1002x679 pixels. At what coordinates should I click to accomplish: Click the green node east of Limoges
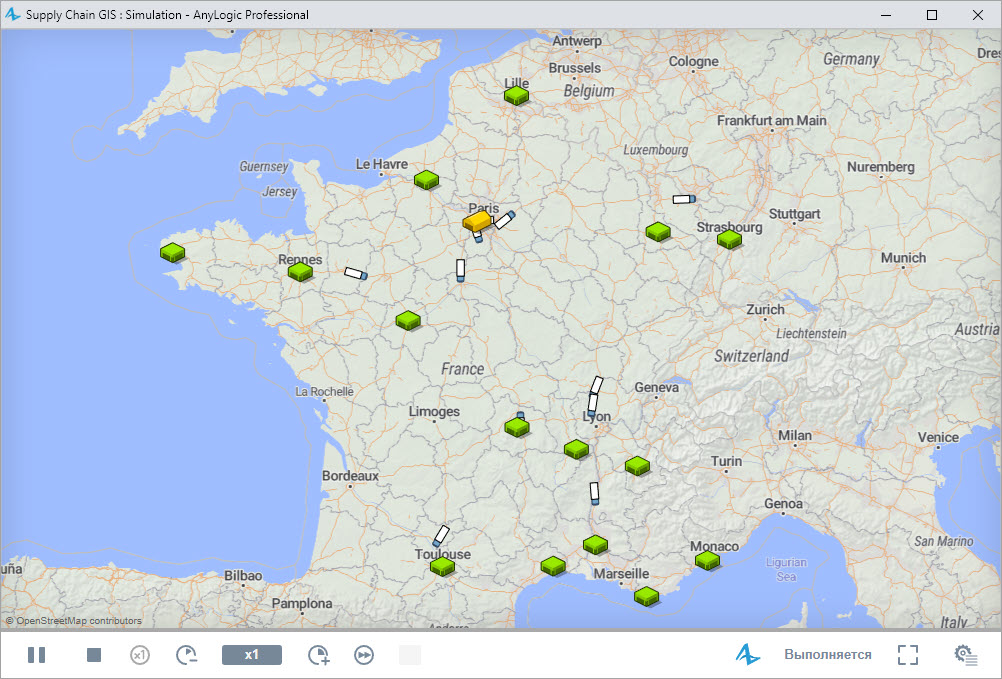[517, 427]
